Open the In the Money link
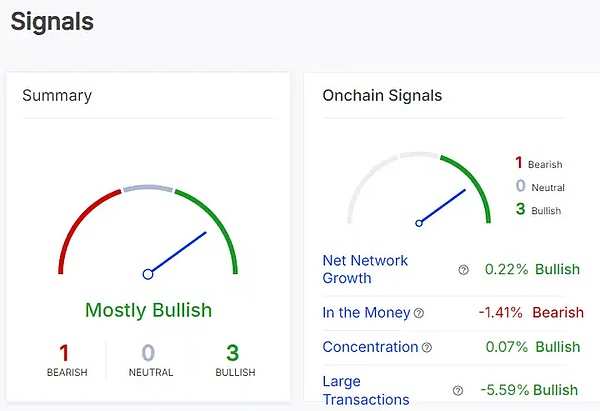The width and height of the screenshot is (600, 411). pyautogui.click(x=366, y=313)
